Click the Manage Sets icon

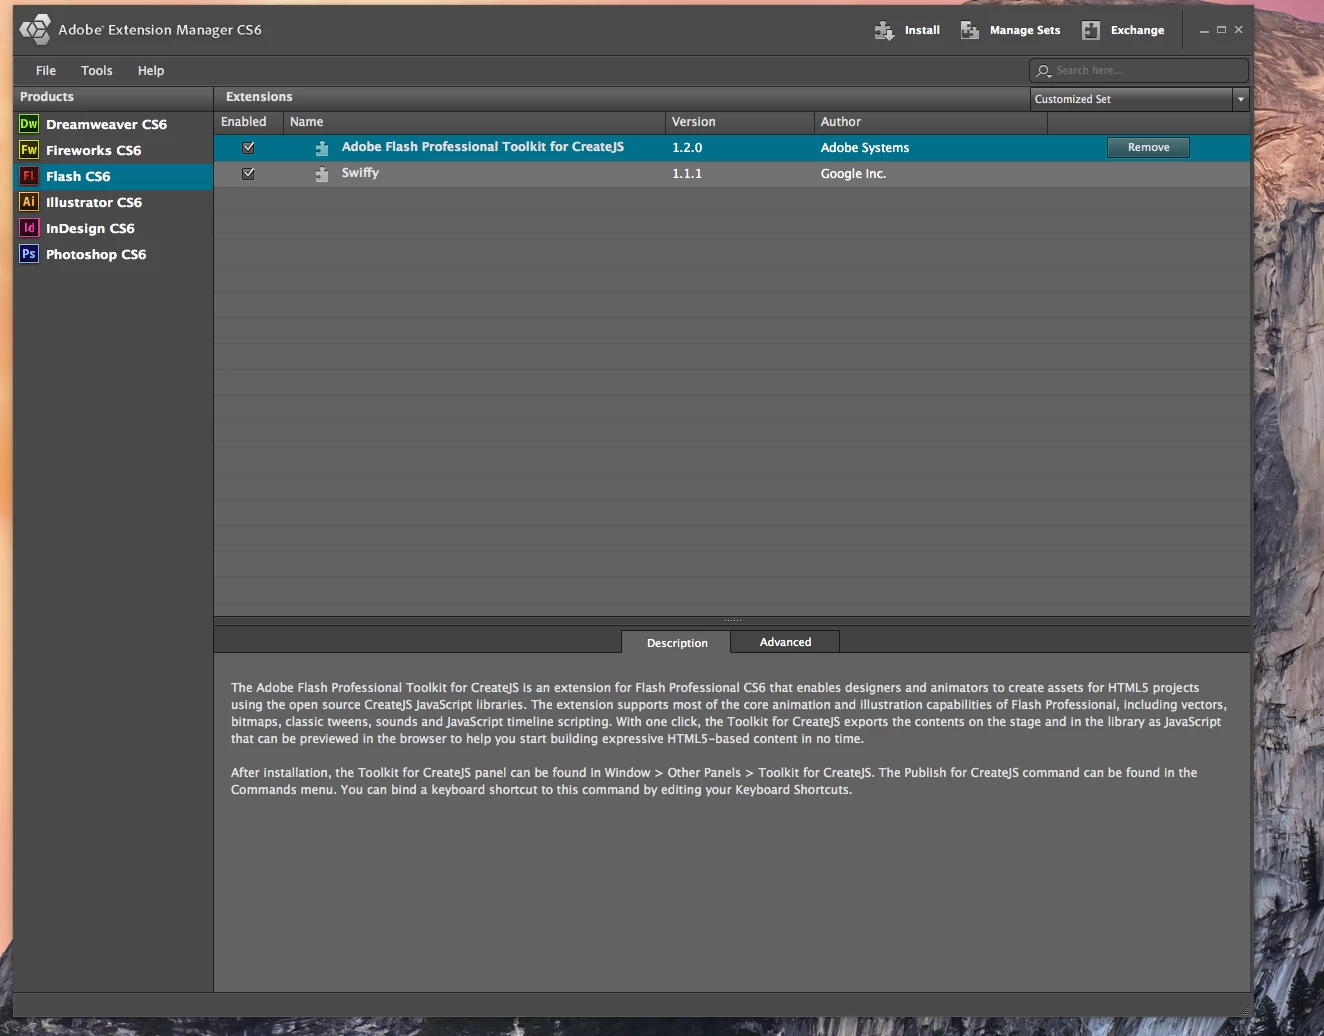coord(969,31)
